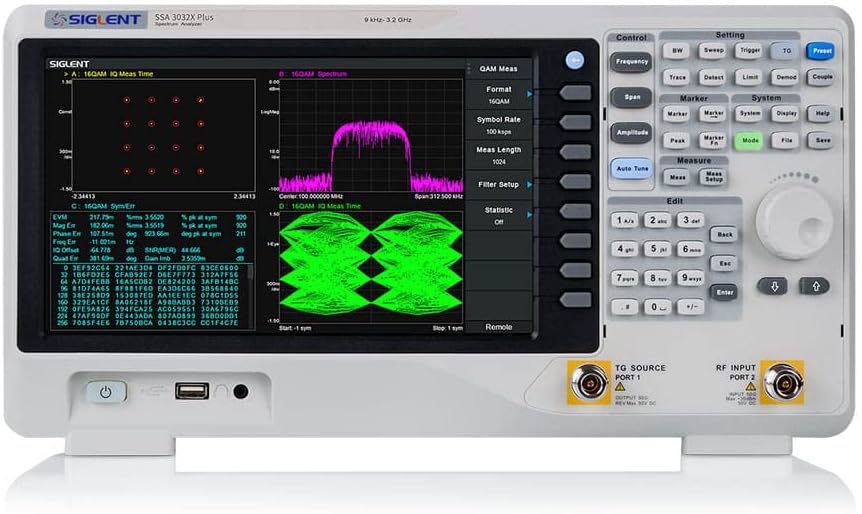Click the Marker Fn key
The height and width of the screenshot is (514, 862).
pyautogui.click(x=714, y=140)
